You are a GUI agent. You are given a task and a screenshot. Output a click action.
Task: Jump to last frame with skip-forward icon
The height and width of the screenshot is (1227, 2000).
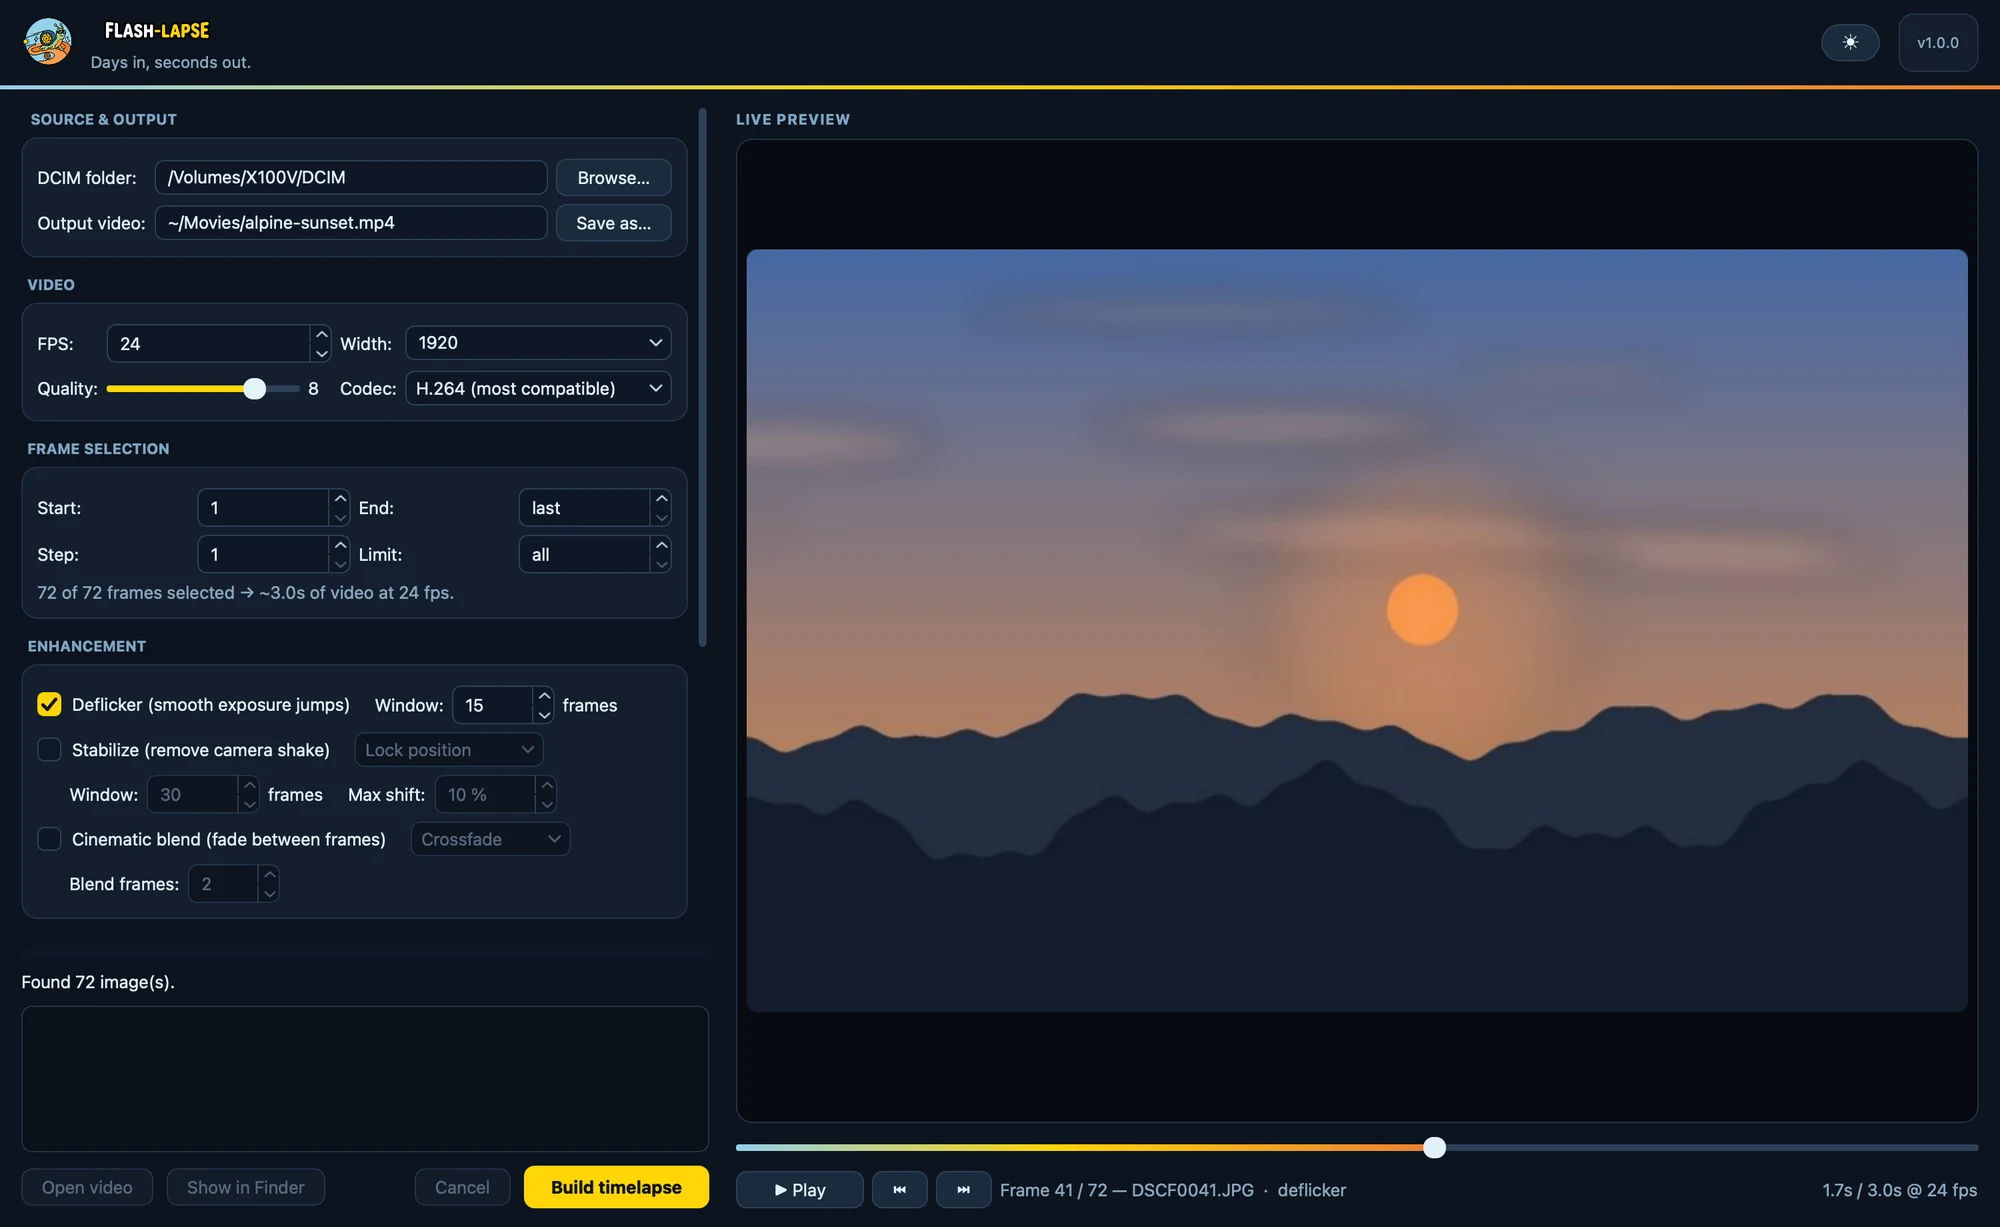point(963,1189)
